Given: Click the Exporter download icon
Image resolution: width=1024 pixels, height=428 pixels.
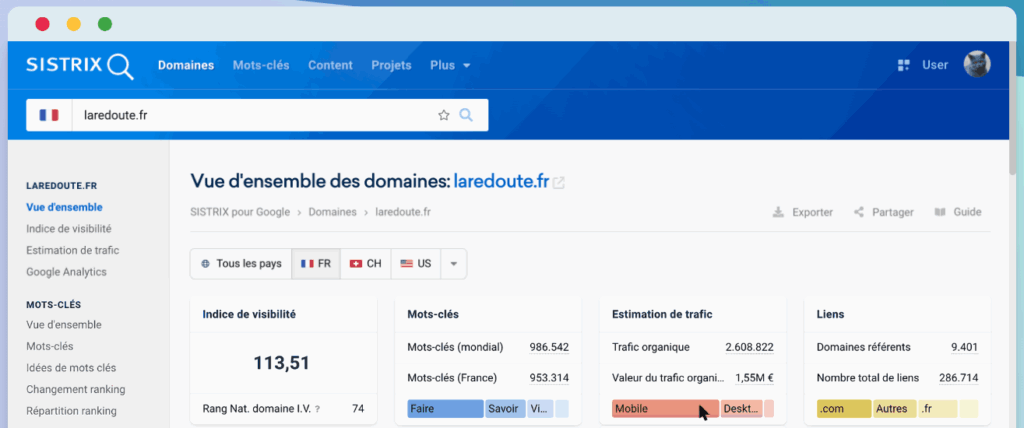Looking at the screenshot, I should click(778, 212).
